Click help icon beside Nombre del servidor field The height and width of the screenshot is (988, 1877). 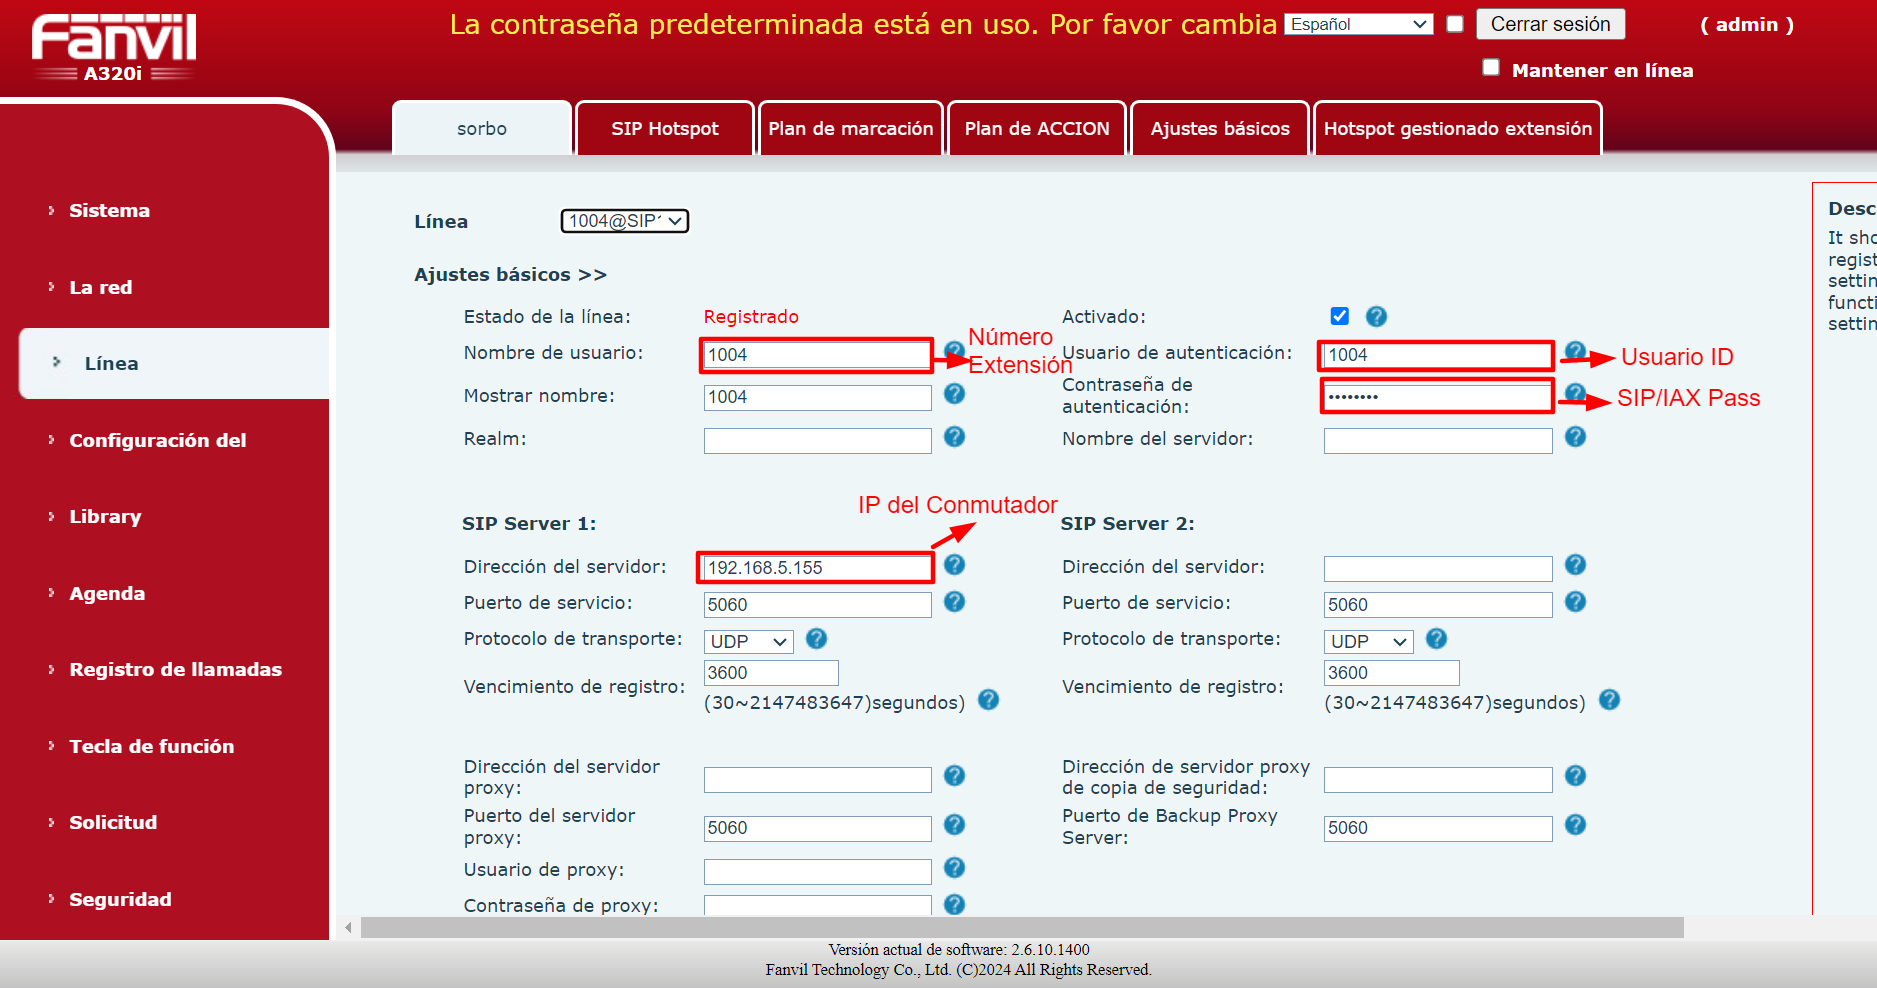click(1575, 437)
